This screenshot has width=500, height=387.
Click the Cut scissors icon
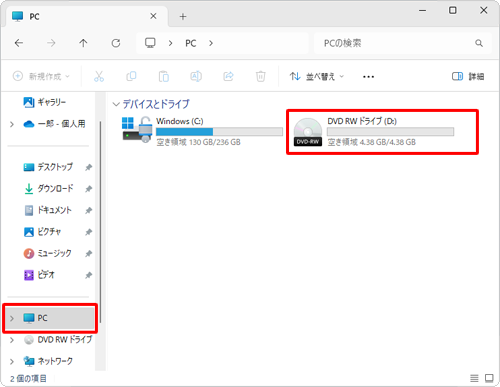pos(99,76)
